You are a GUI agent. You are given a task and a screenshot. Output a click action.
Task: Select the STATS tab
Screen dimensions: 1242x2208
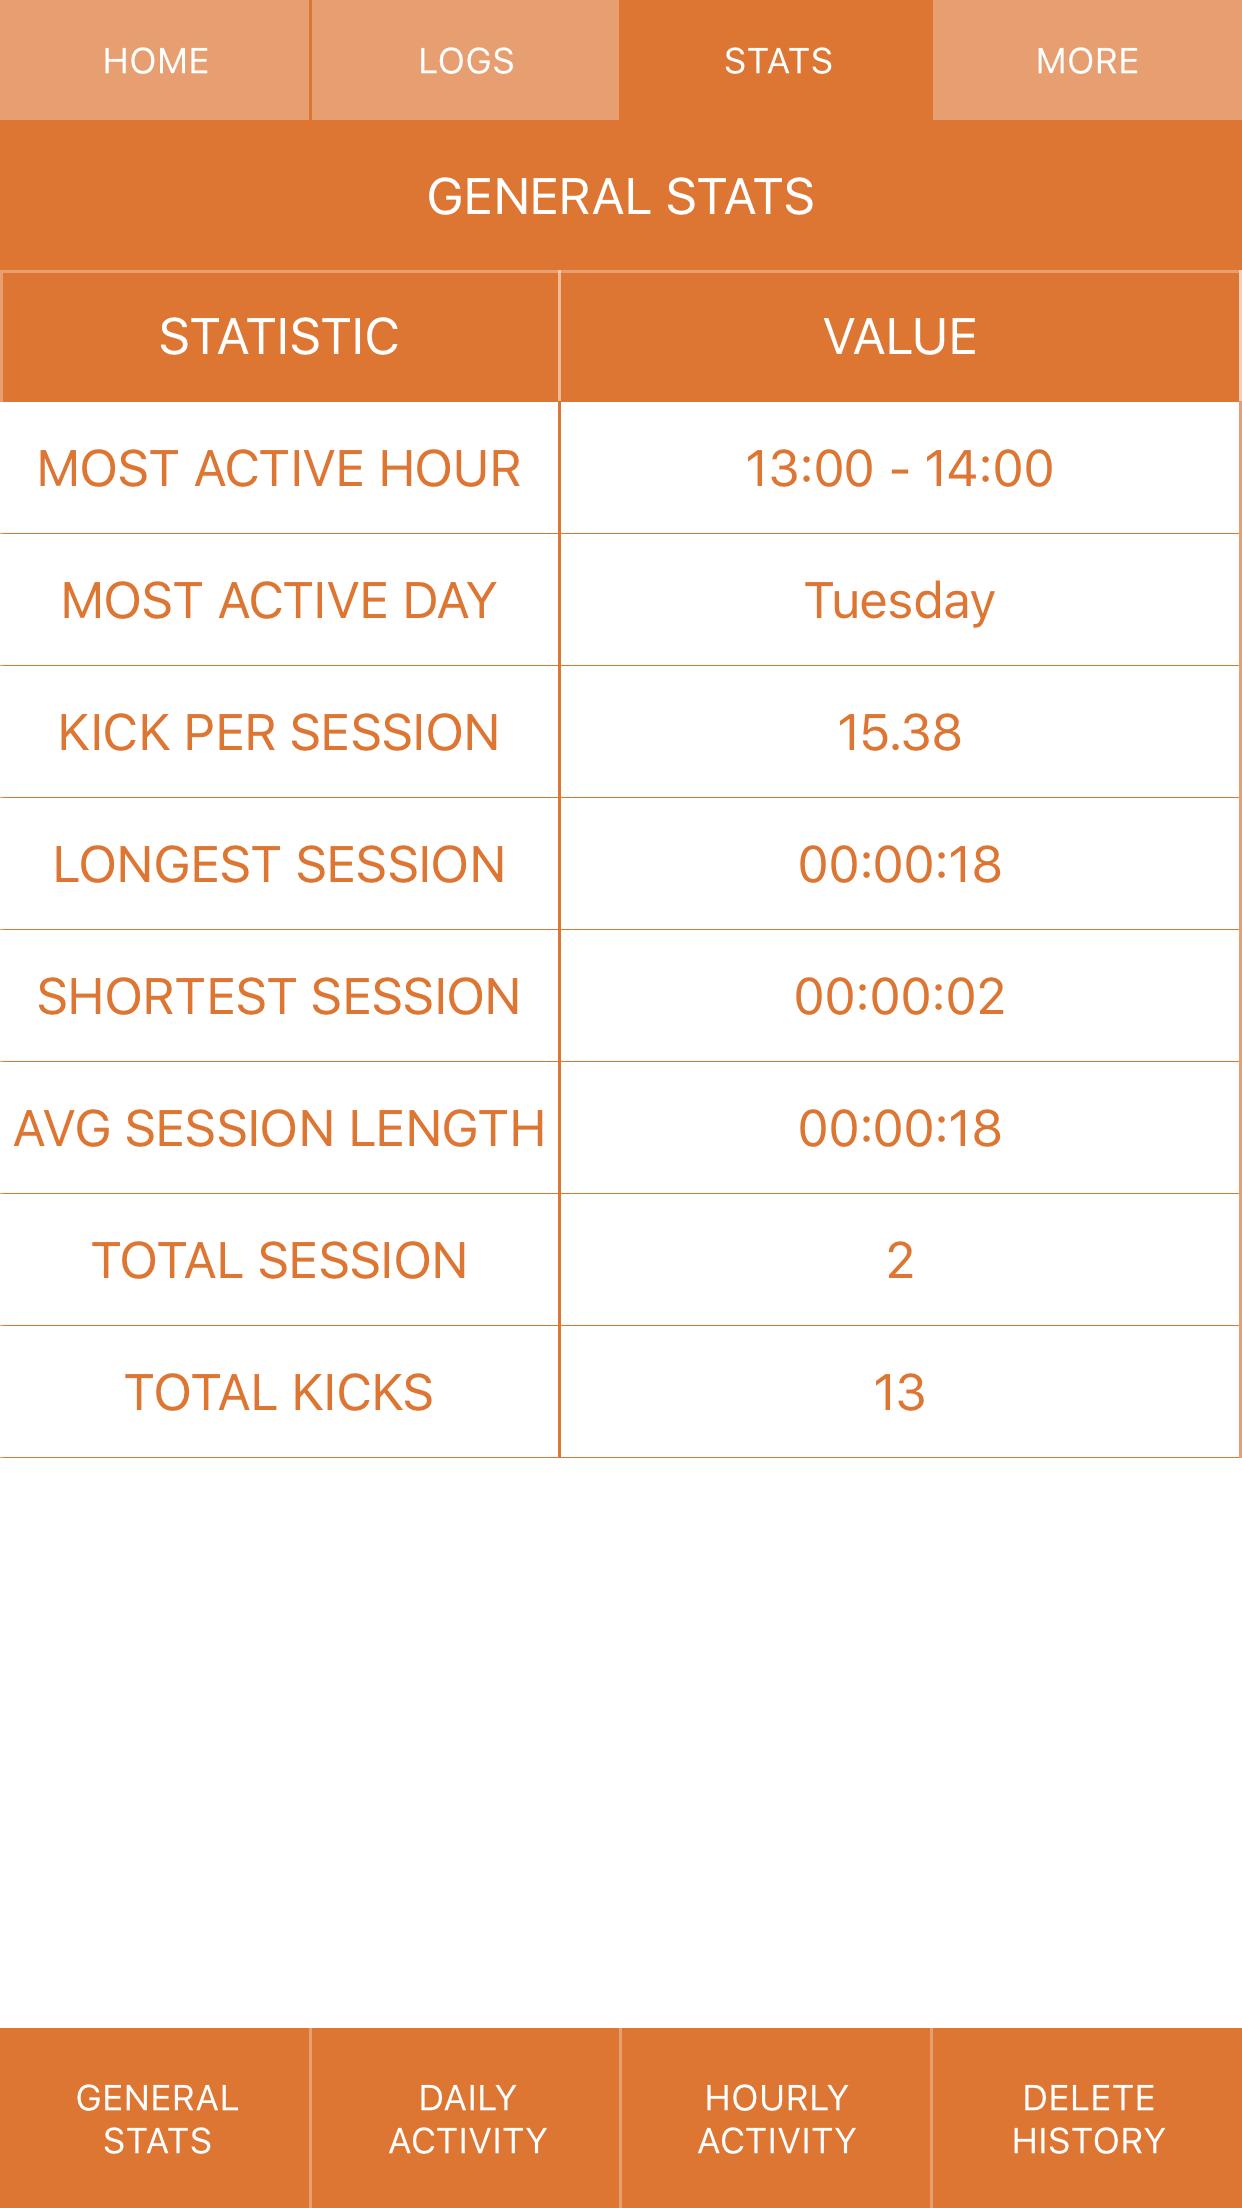pos(777,61)
